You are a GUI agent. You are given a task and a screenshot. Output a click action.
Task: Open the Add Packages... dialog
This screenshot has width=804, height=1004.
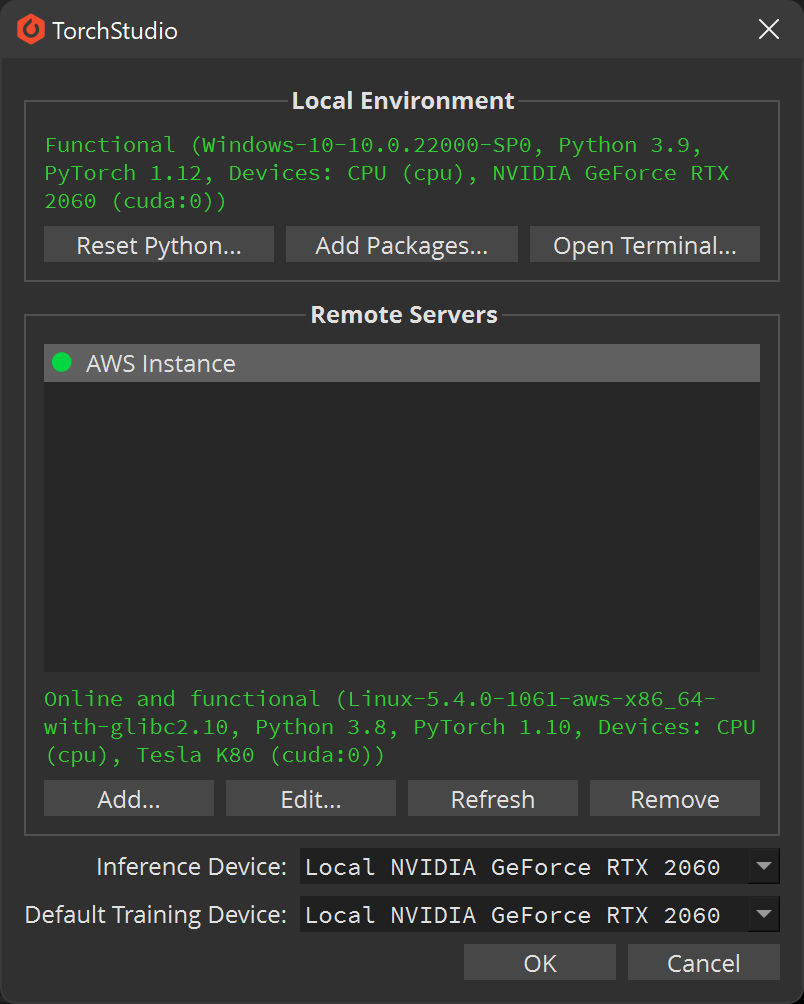pyautogui.click(x=401, y=244)
